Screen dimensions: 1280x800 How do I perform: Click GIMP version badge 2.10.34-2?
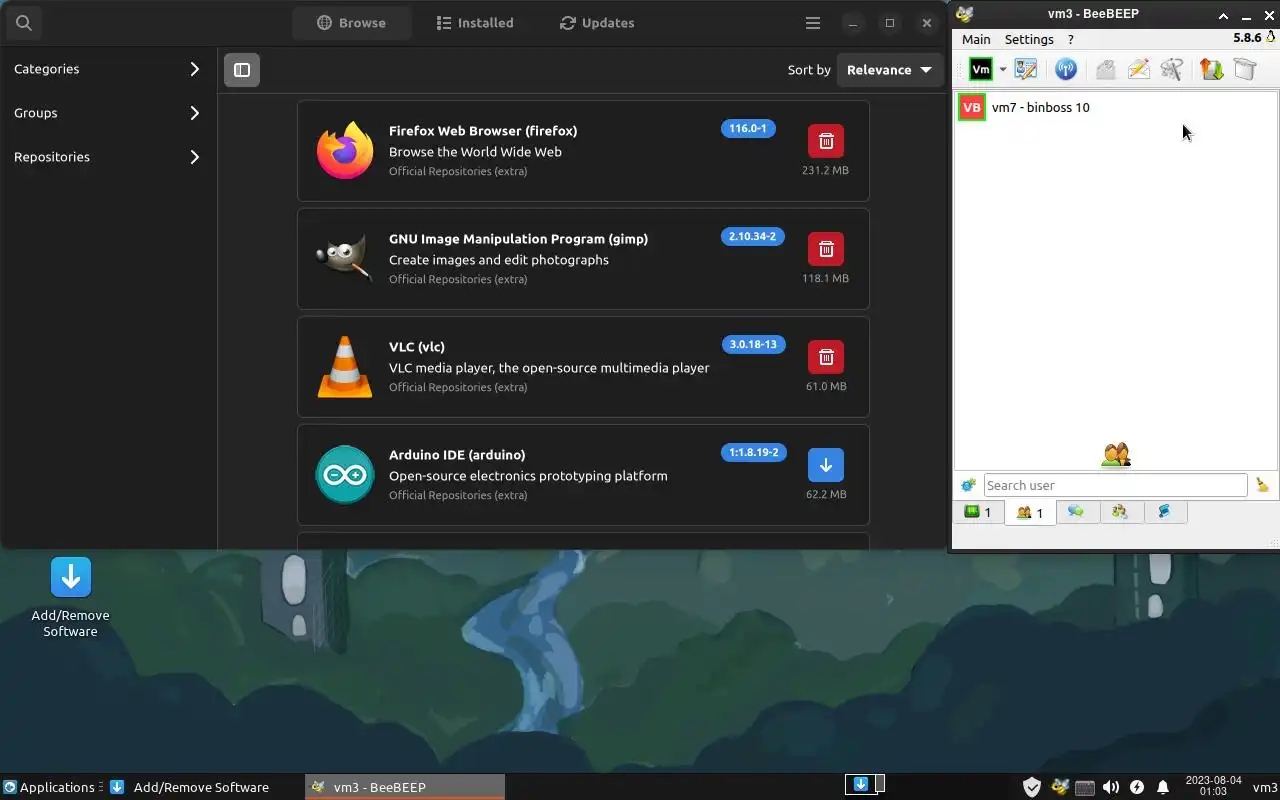(752, 236)
